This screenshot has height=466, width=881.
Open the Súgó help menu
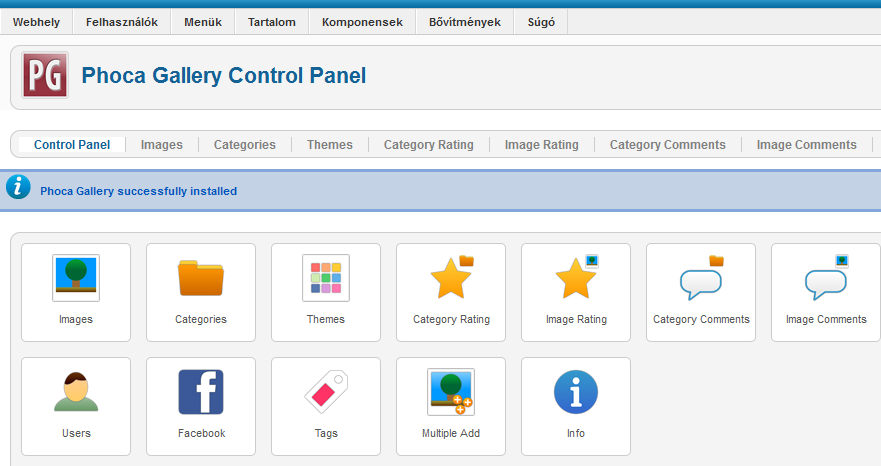click(541, 22)
